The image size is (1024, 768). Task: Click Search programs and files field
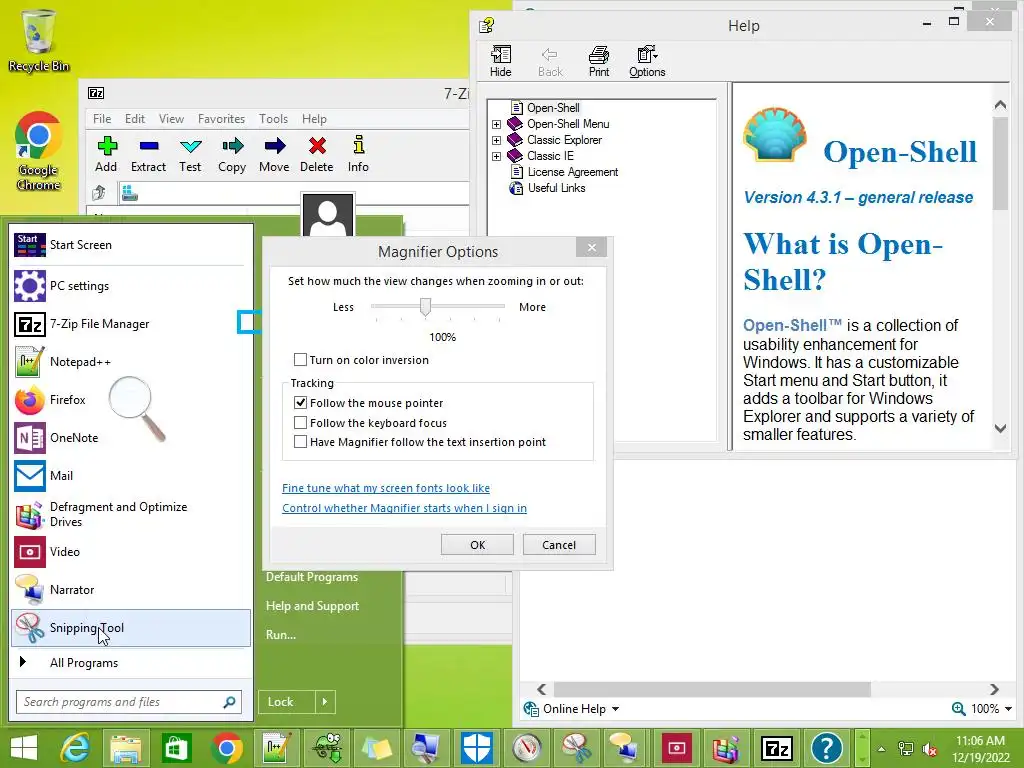[129, 702]
